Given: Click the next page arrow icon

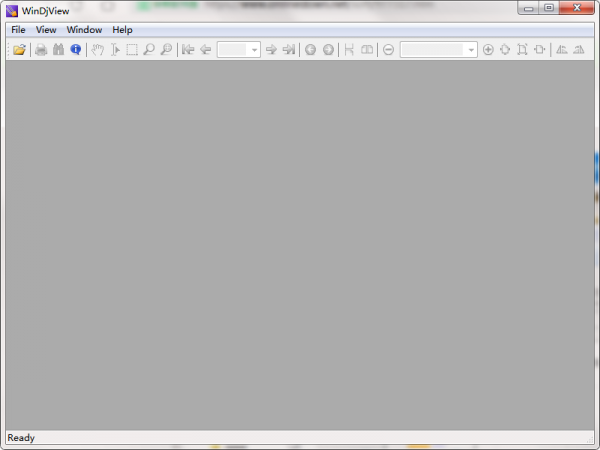Looking at the screenshot, I should coord(271,49).
